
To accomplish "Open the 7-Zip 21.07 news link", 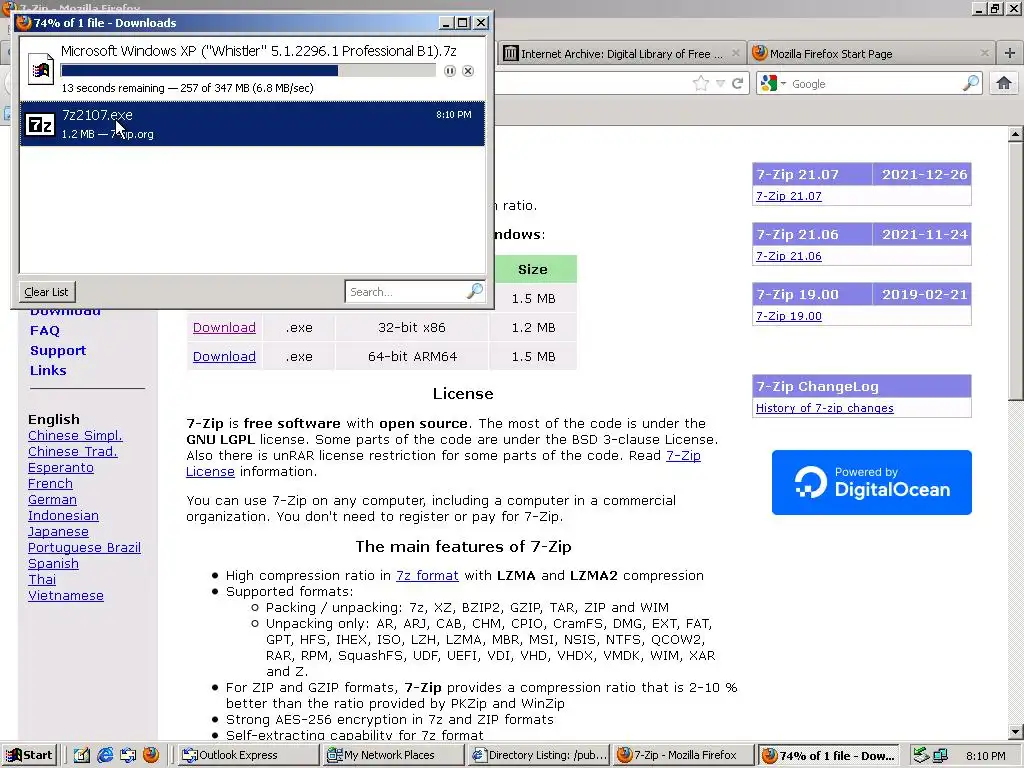I will pos(788,196).
